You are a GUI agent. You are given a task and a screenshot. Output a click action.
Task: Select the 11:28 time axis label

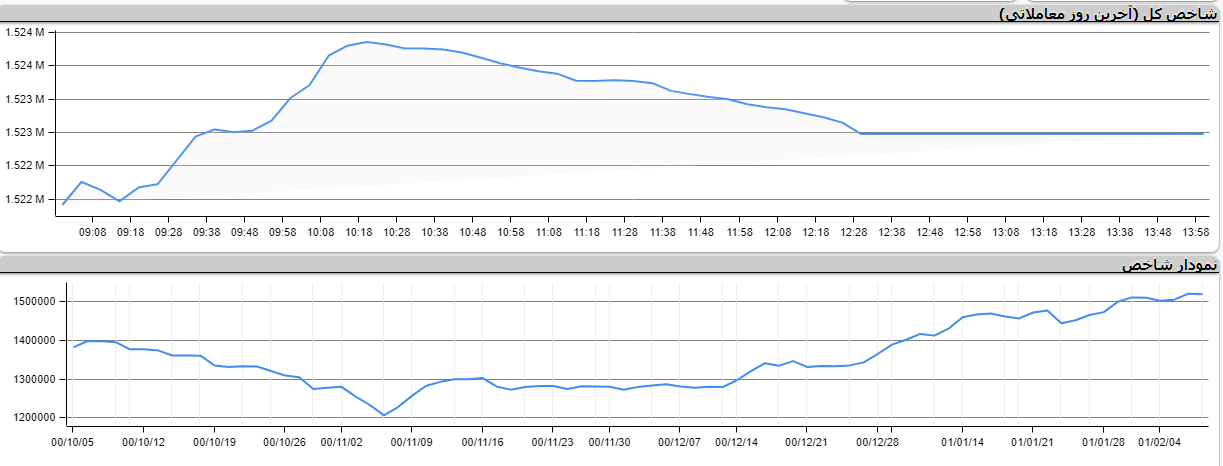coord(624,231)
